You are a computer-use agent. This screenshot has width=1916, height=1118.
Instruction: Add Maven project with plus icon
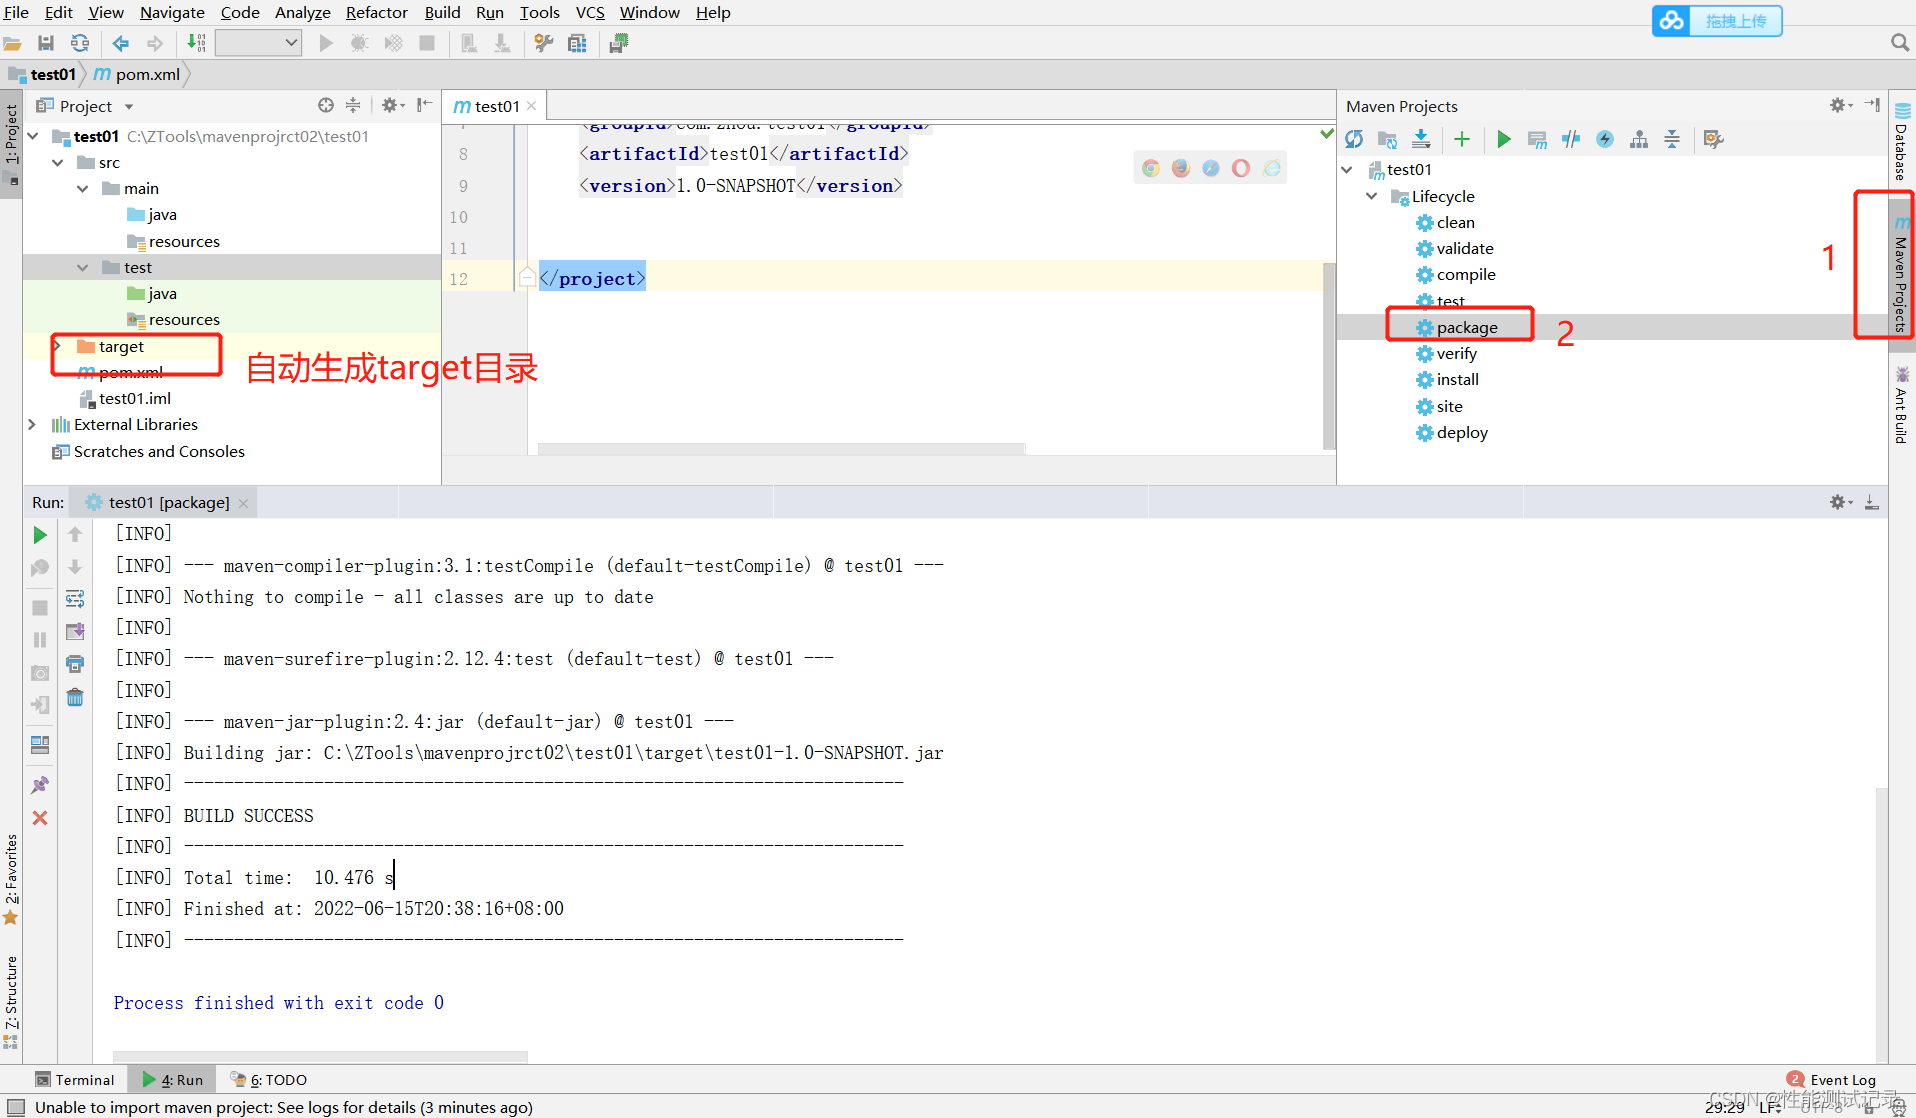1462,139
